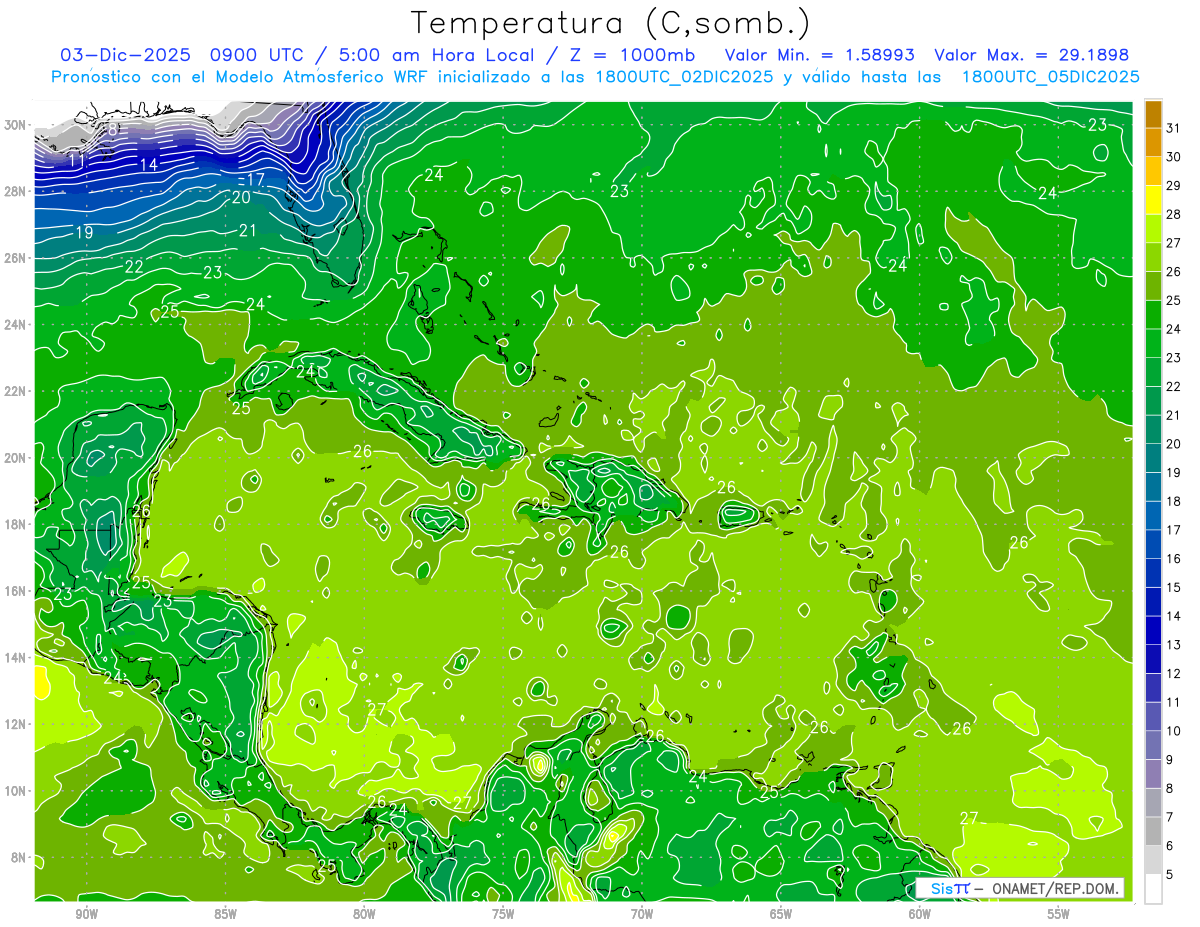Click the '30N' latitude axis label
The image size is (1200, 927).
(15, 125)
